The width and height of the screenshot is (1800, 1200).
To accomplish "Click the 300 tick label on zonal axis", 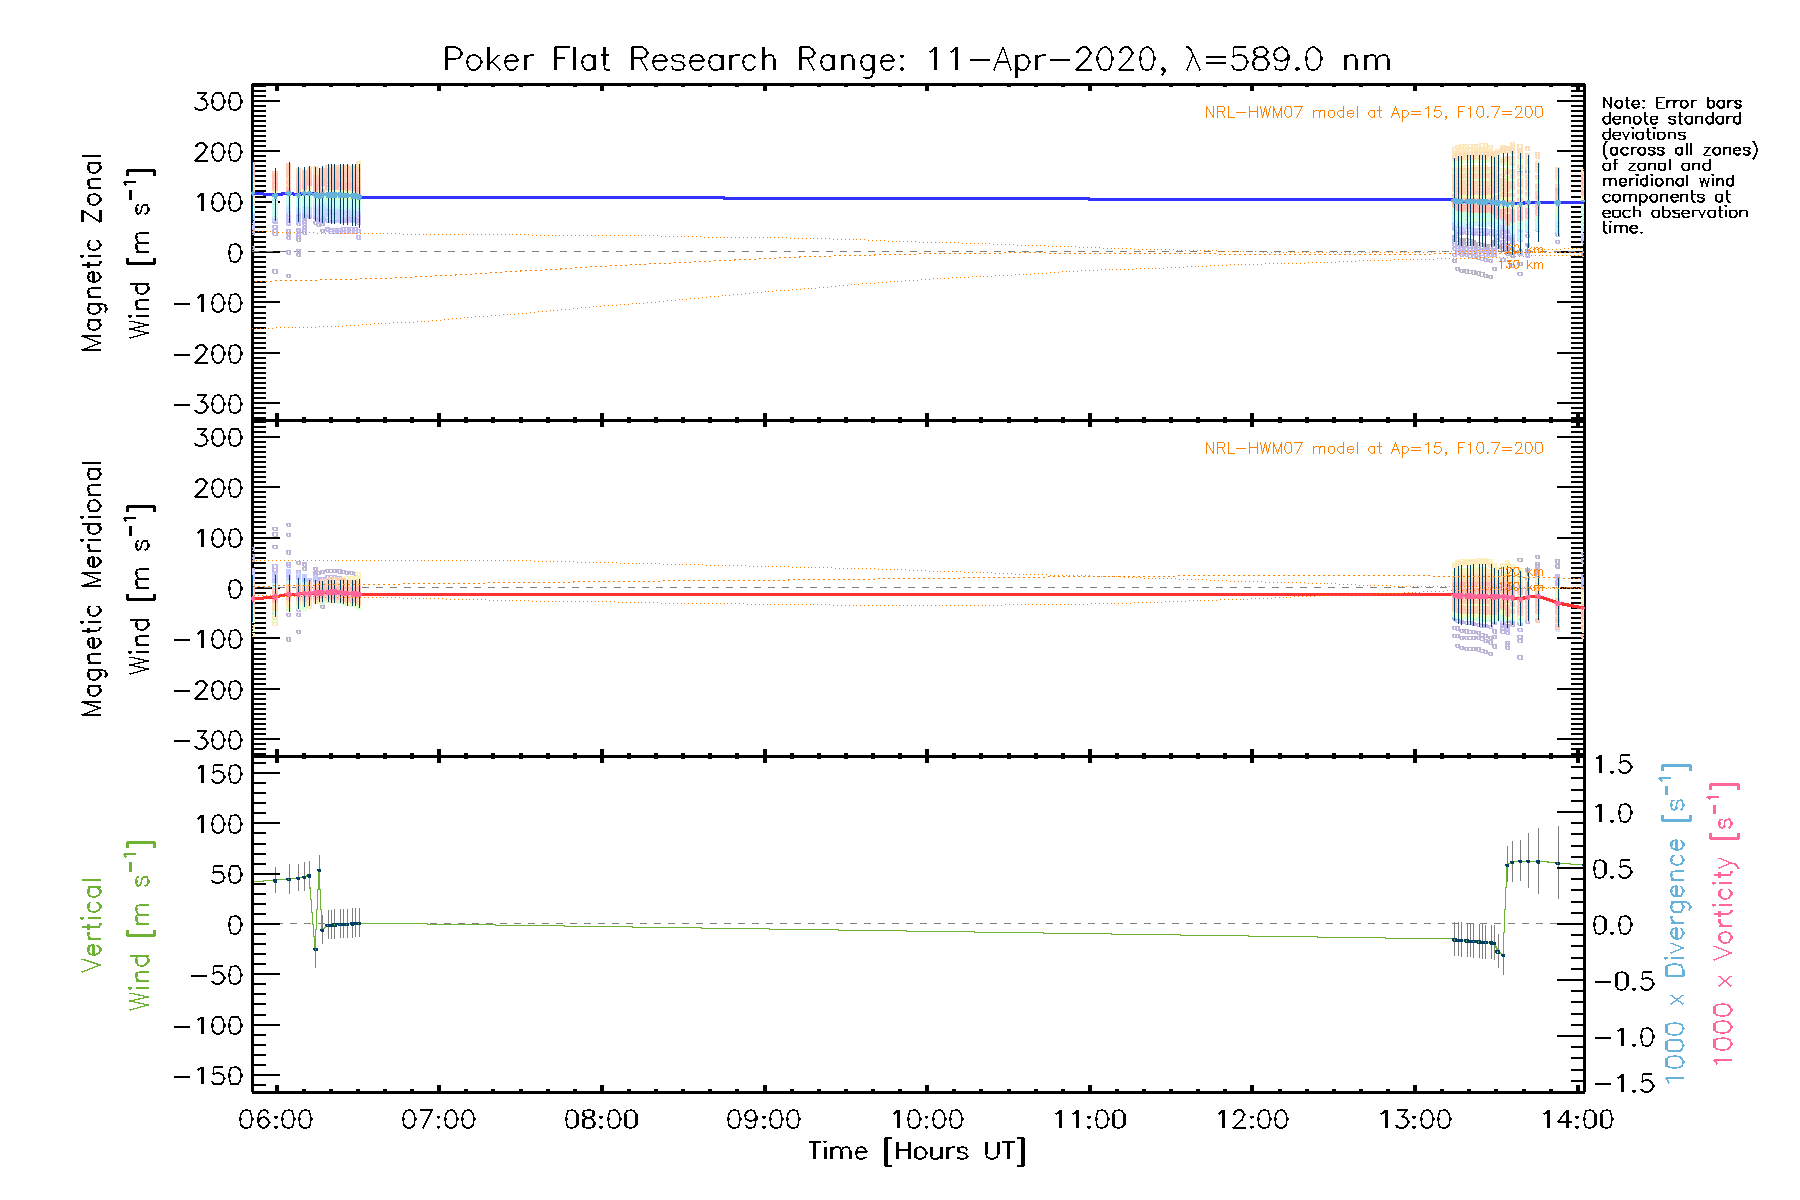I will (218, 101).
